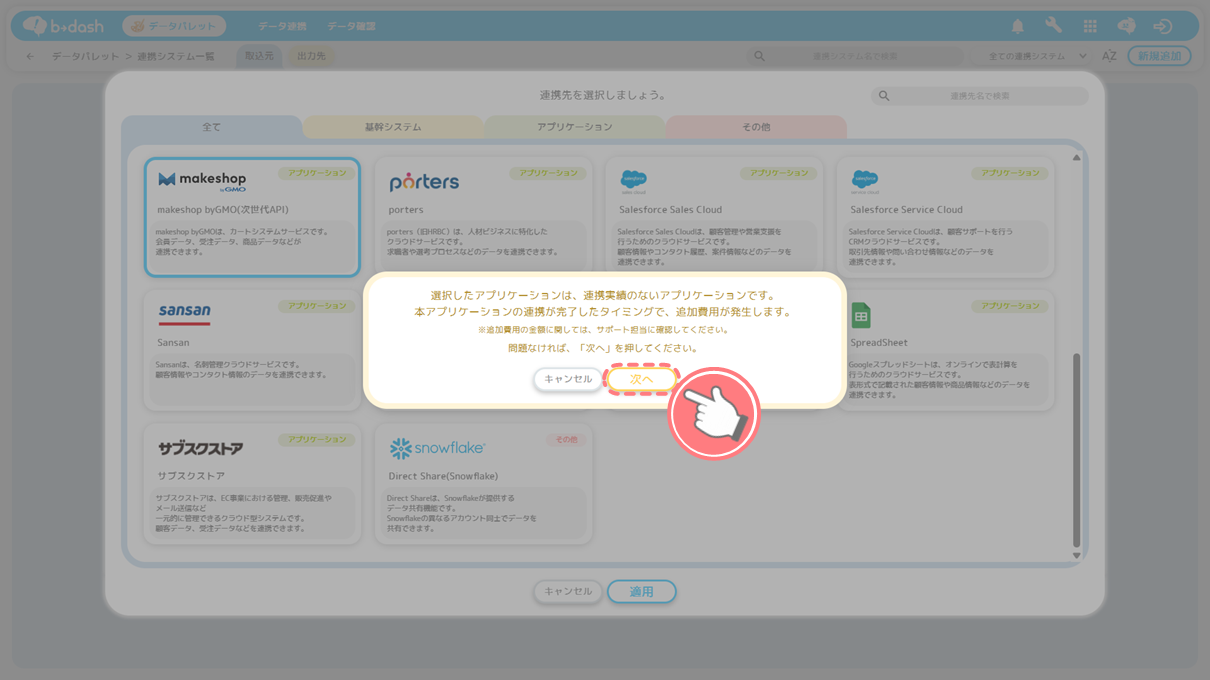Cancel the additional-cost confirmation dialog
Viewport: 1210px width, 680px height.
pos(568,380)
